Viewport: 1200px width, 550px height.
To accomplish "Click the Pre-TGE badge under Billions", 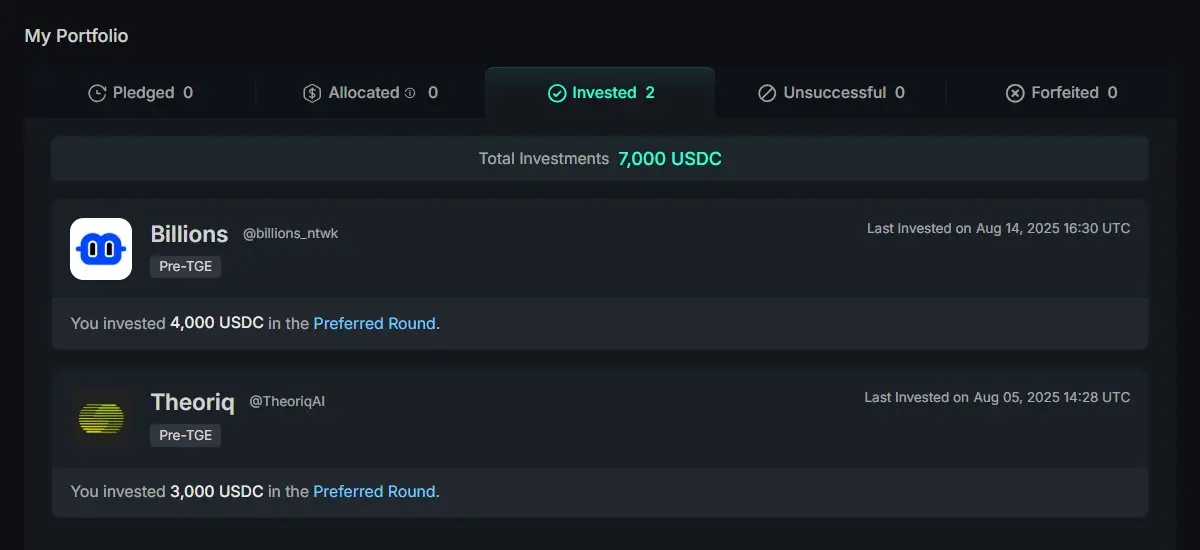I will (x=186, y=267).
